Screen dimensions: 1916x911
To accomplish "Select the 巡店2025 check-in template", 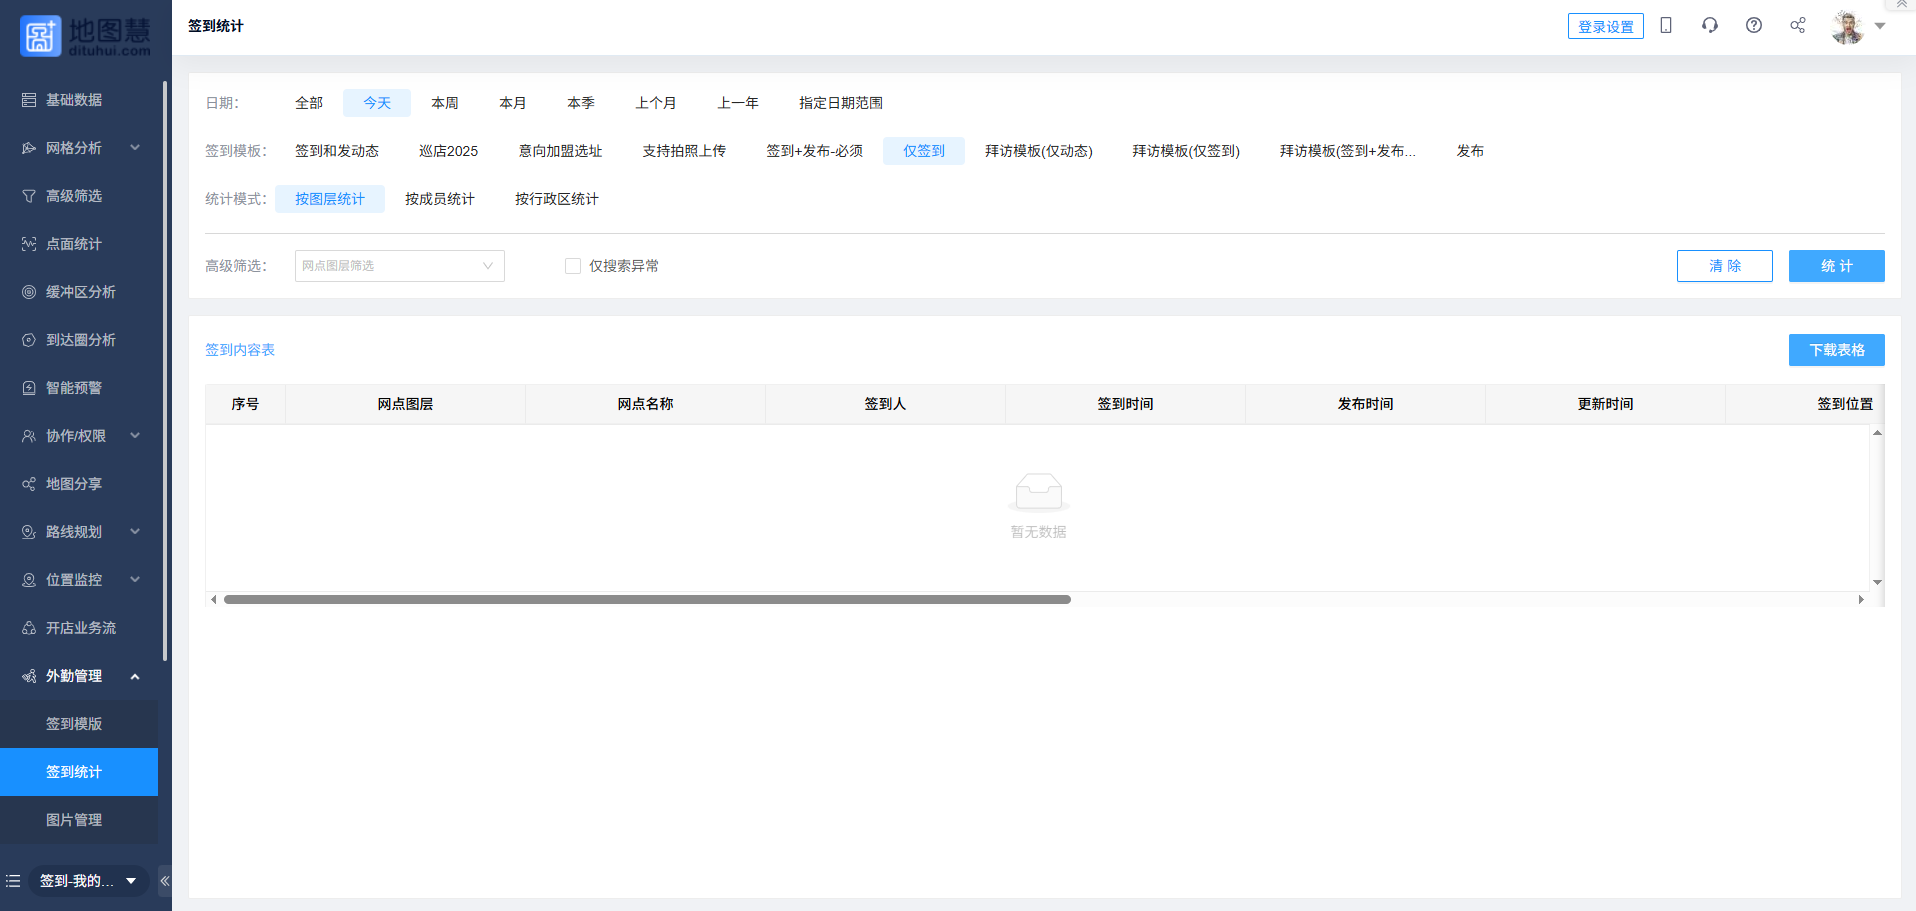I will 448,151.
